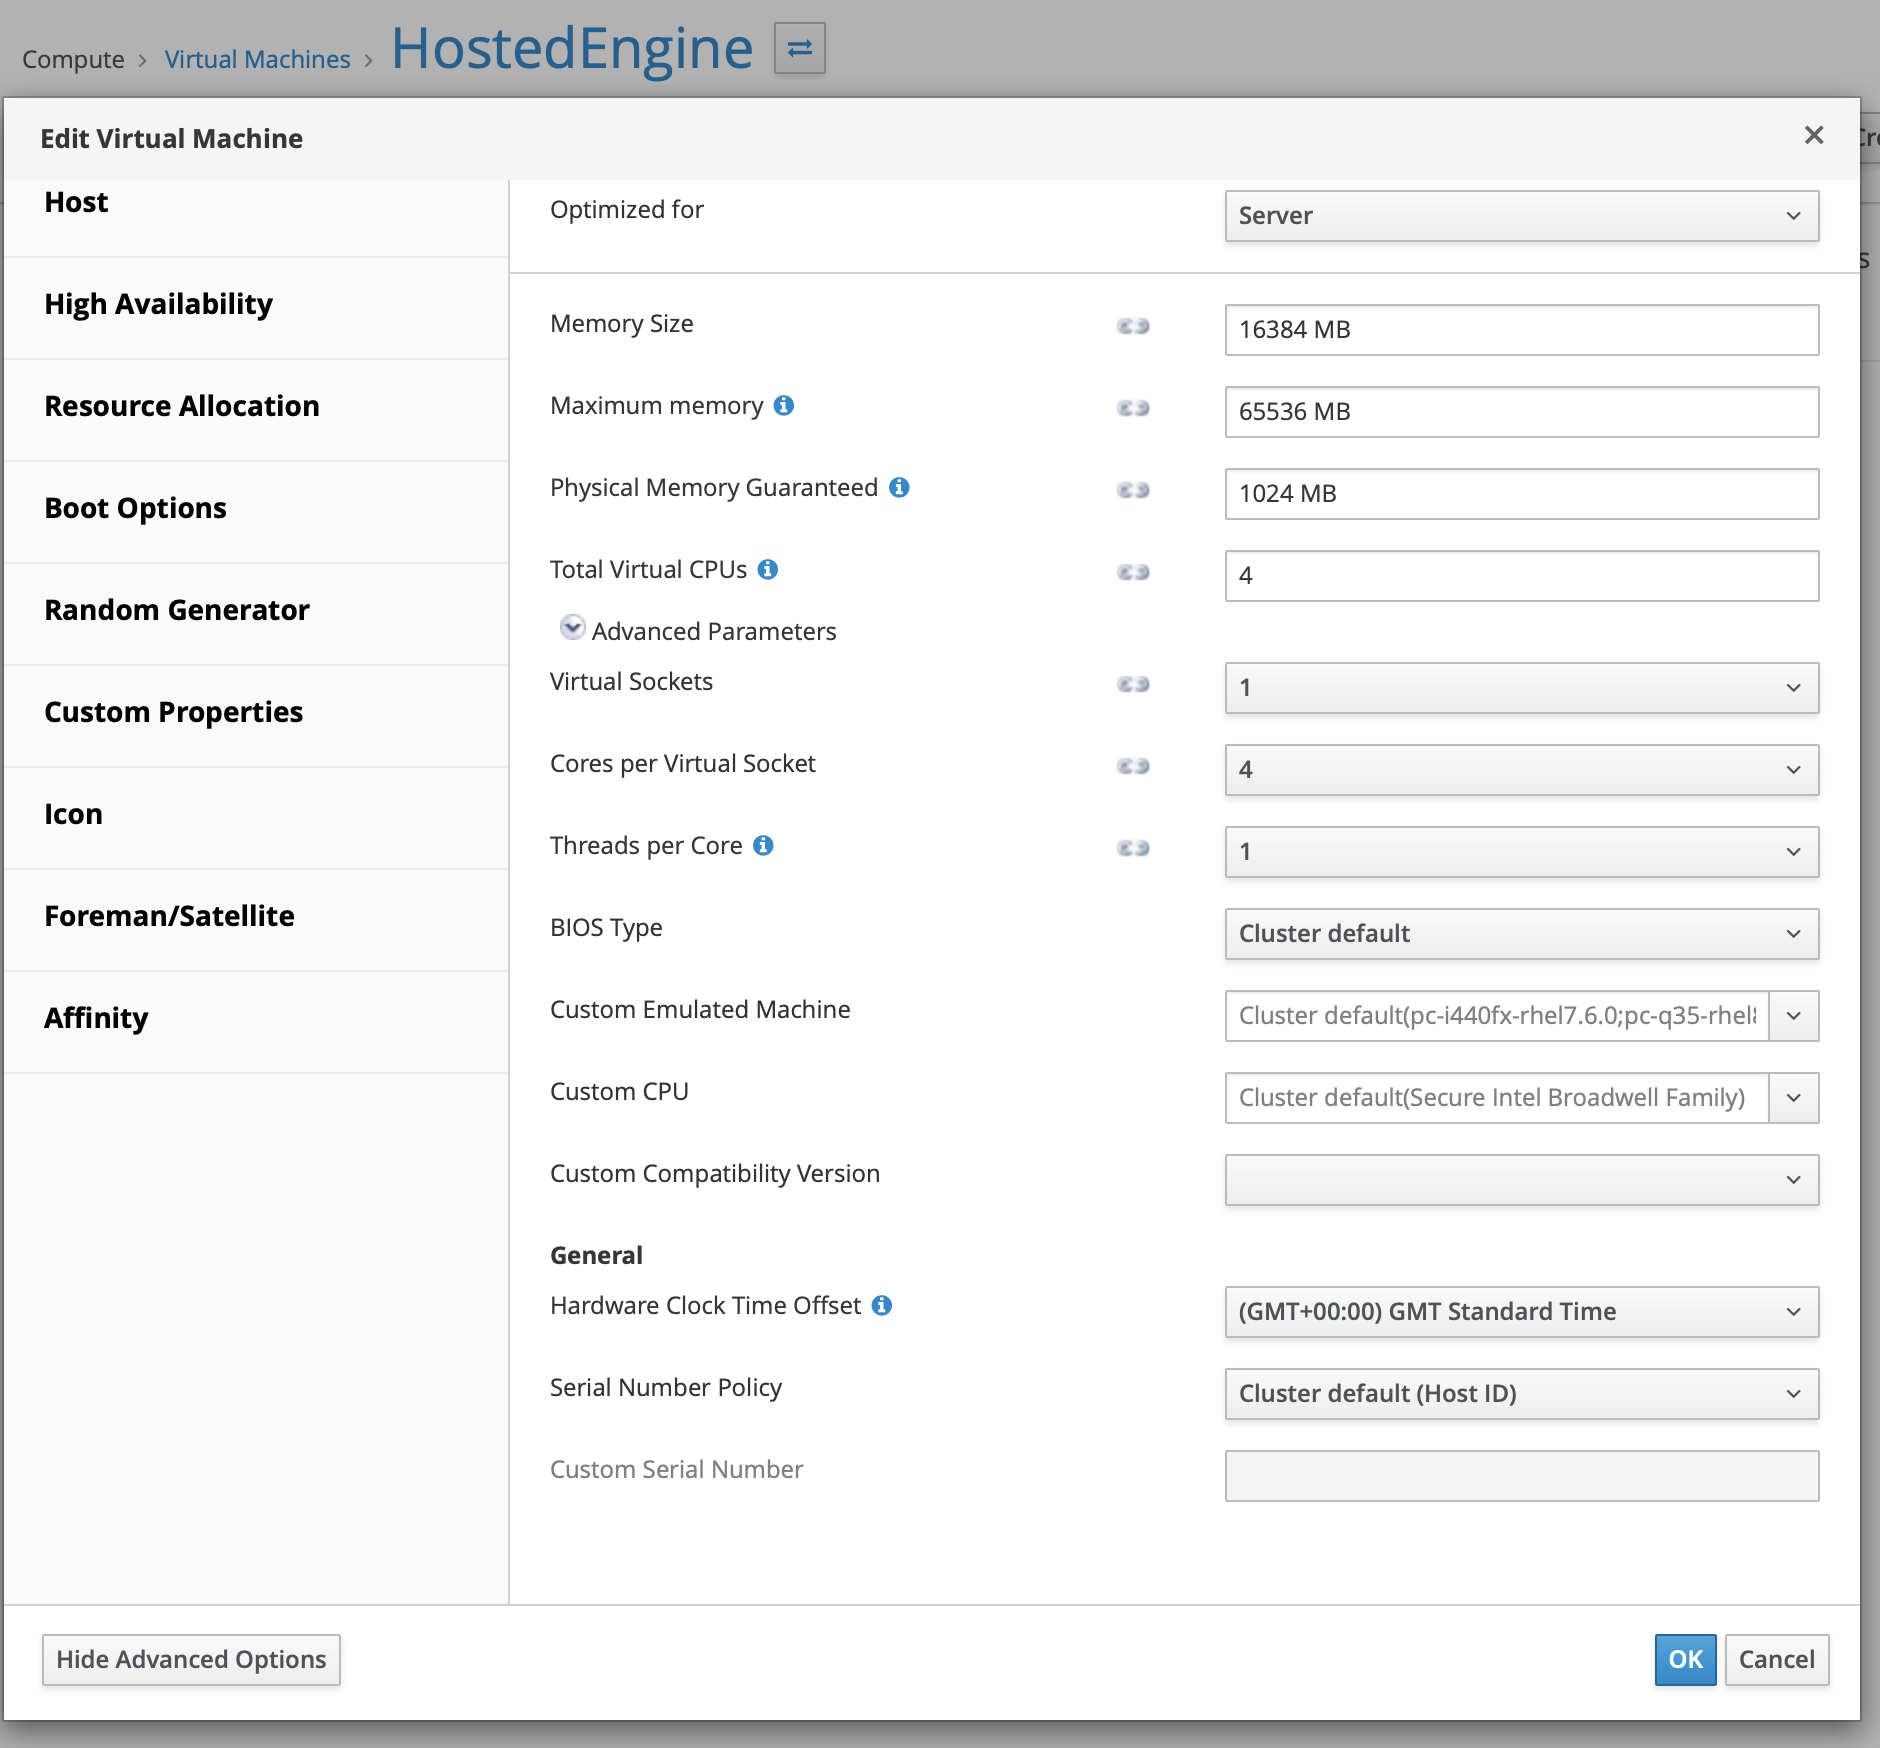Viewport: 1880px width, 1748px height.
Task: Click the chain link icon for Memory Size
Action: [x=1133, y=326]
